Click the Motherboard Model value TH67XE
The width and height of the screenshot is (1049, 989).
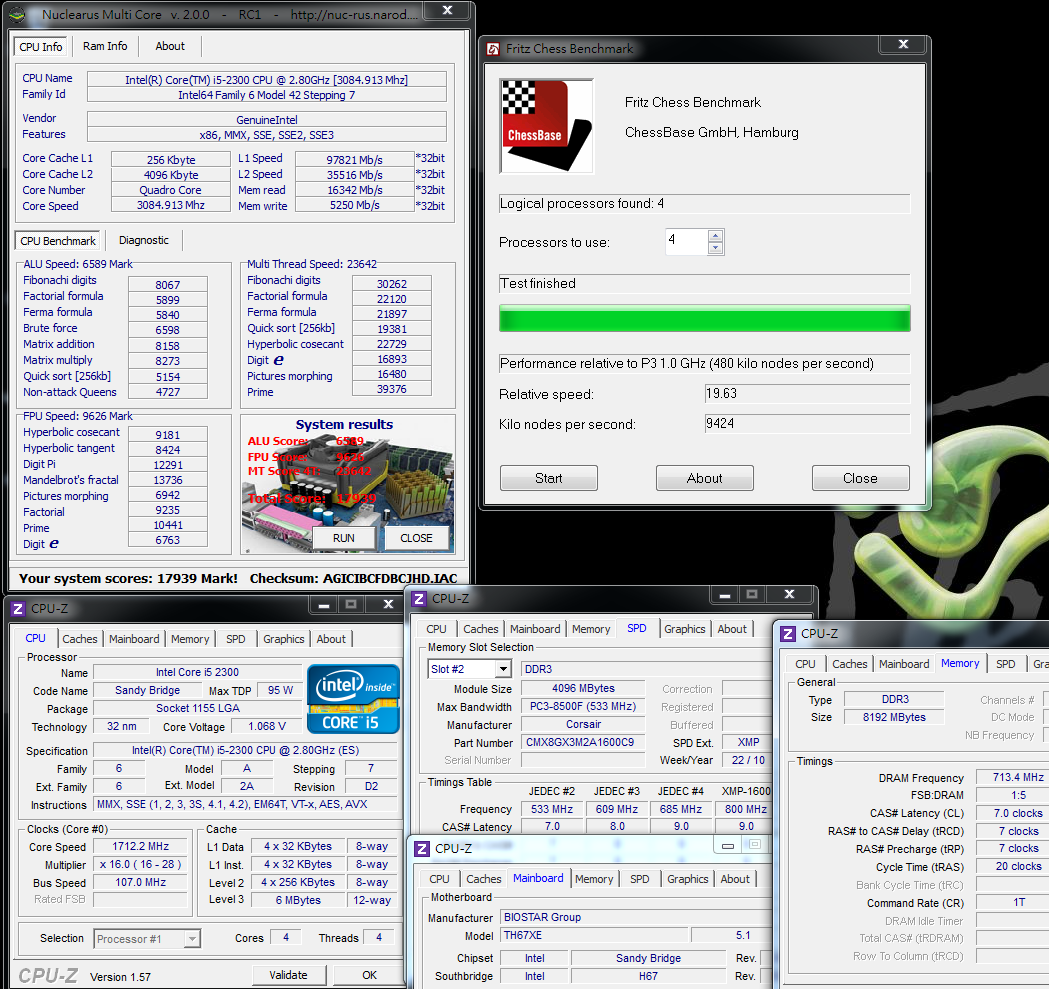click(595, 935)
